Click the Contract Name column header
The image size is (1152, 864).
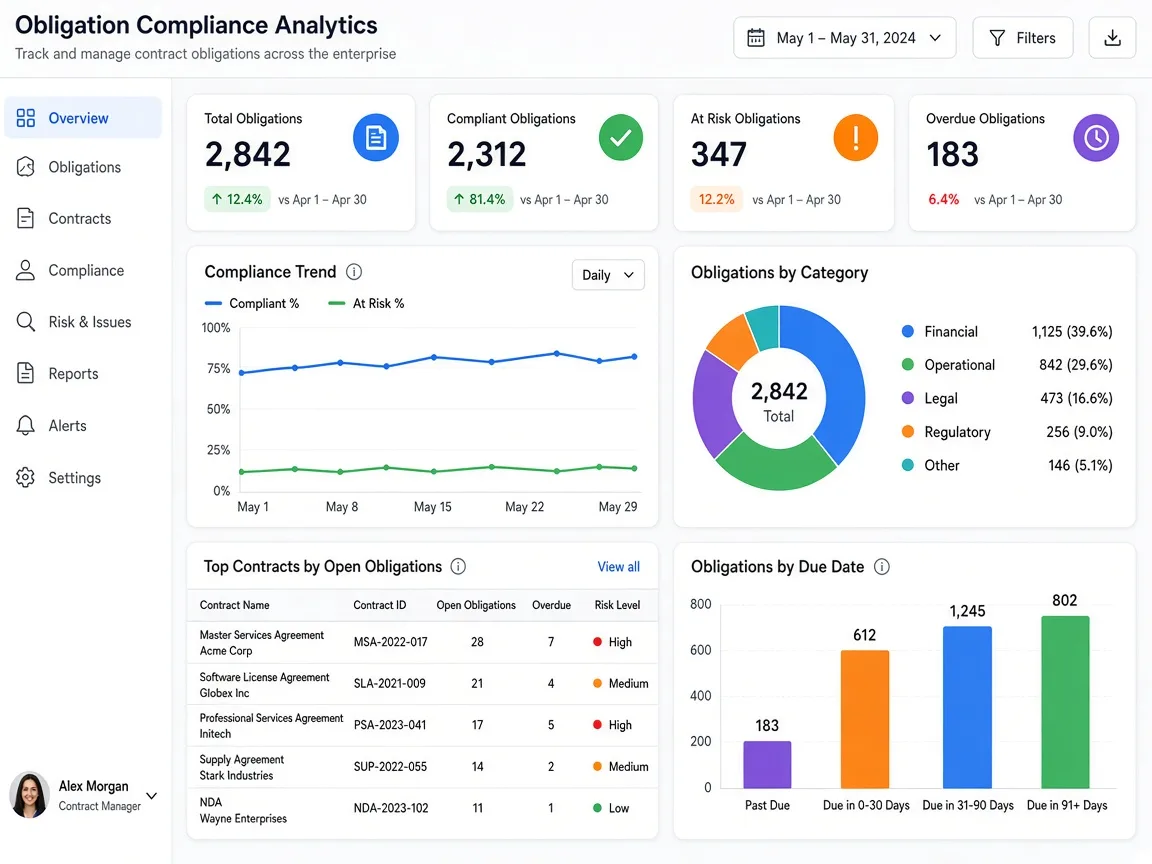click(234, 605)
